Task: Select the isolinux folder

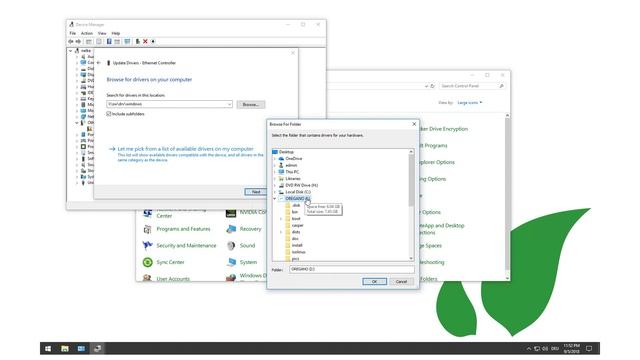Action: click(x=298, y=252)
